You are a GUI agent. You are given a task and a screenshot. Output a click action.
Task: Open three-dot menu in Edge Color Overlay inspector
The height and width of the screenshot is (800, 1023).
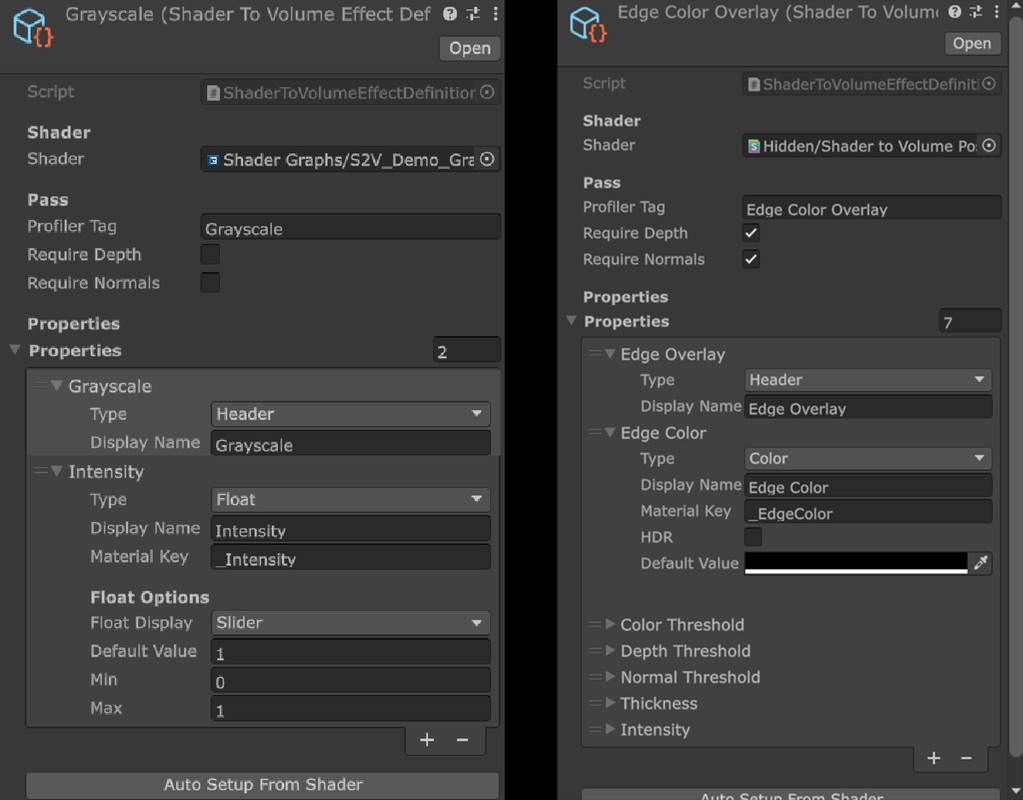996,12
